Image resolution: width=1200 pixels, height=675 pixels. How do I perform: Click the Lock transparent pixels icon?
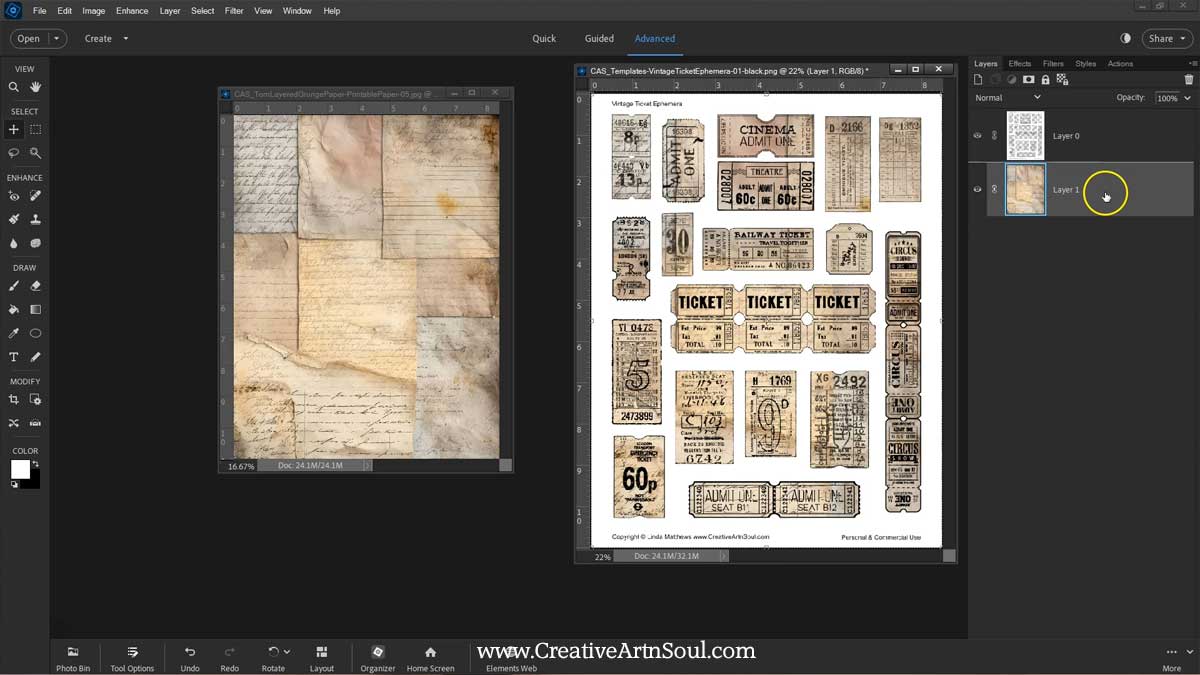tap(1062, 80)
